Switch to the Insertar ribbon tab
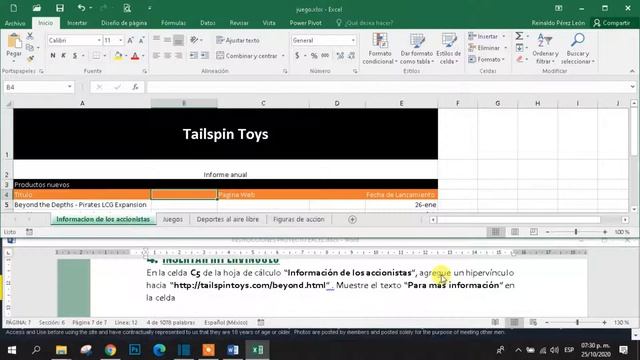Viewport: 640px width, 360px height. [77, 23]
